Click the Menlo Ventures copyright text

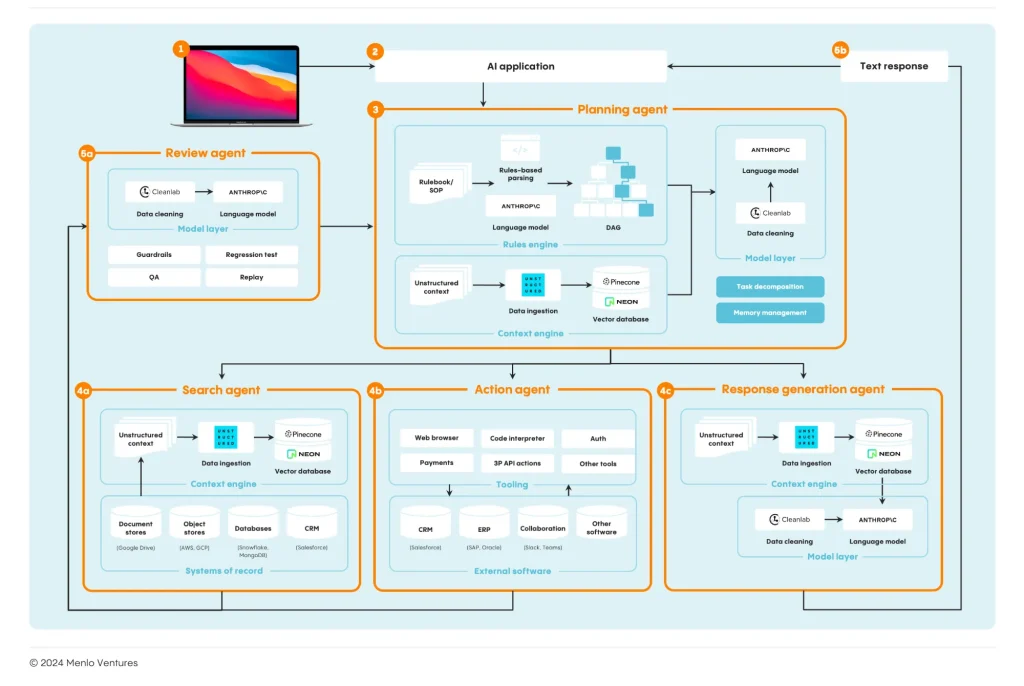[84, 663]
